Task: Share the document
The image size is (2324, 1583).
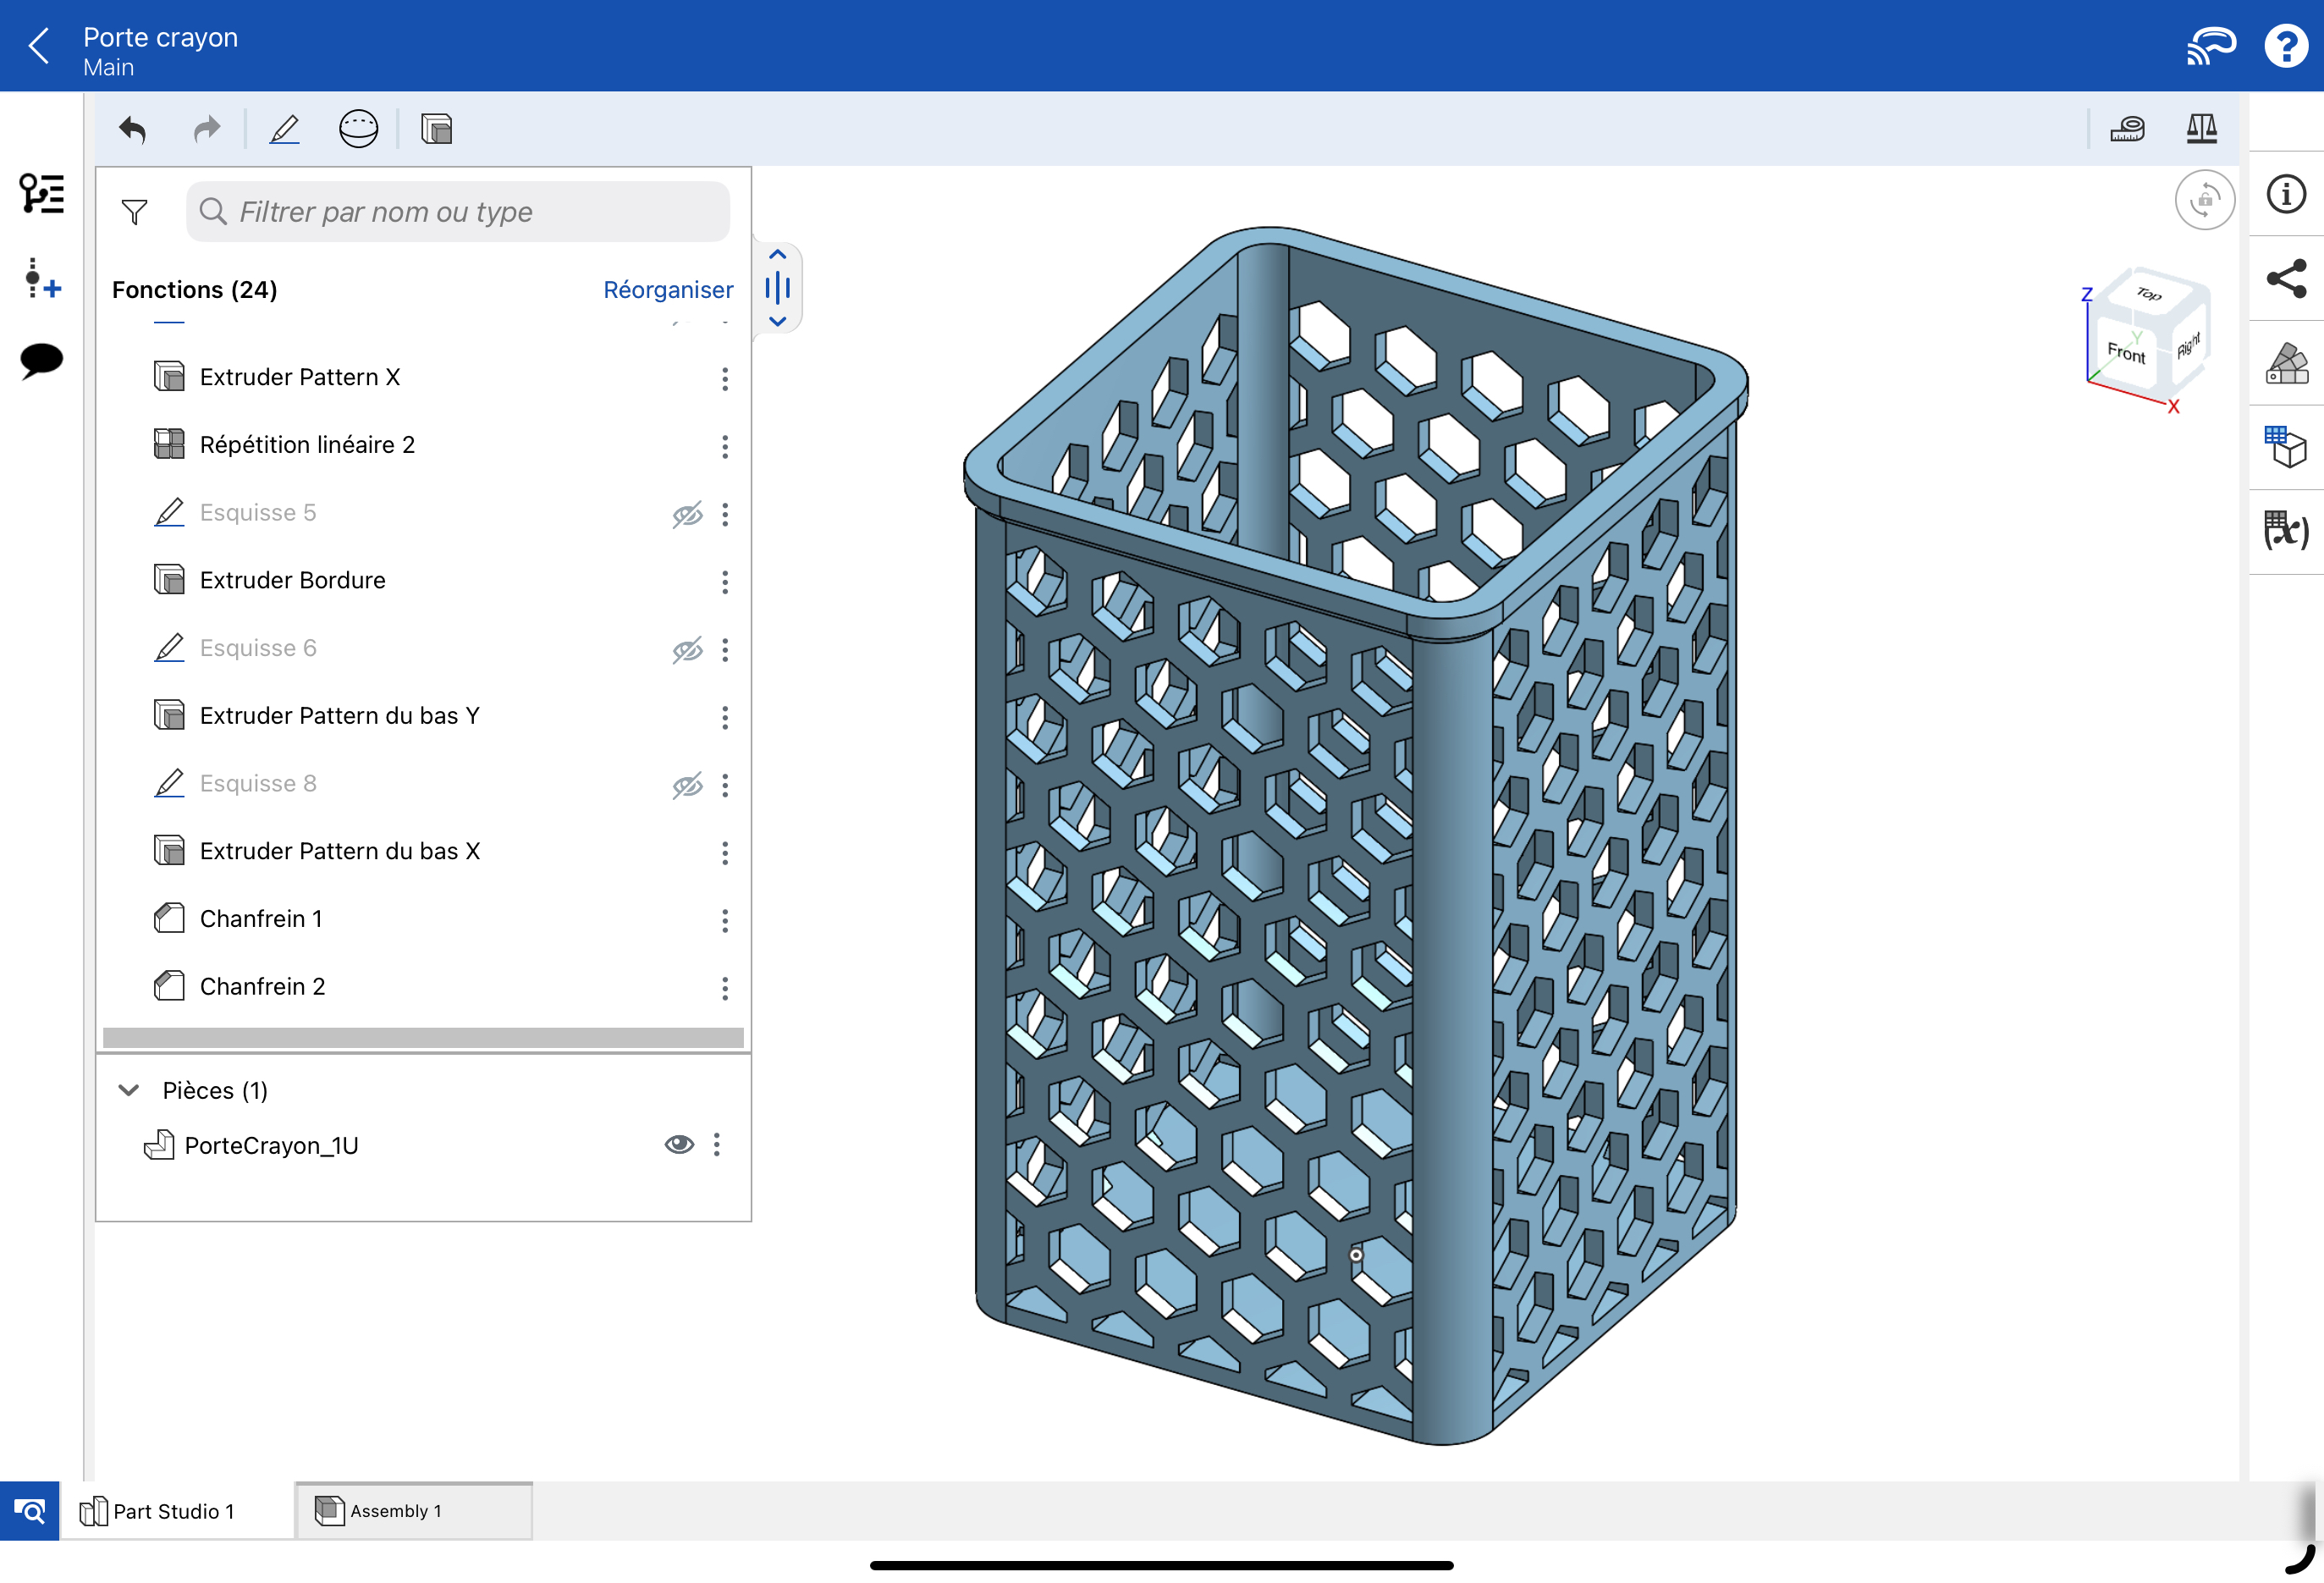Action: [x=2286, y=279]
